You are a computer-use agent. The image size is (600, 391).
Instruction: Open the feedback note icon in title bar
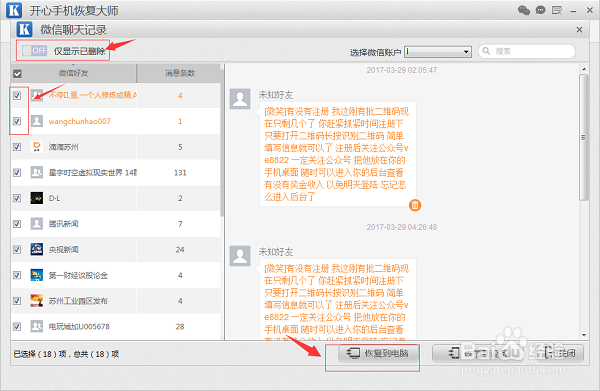click(x=557, y=10)
